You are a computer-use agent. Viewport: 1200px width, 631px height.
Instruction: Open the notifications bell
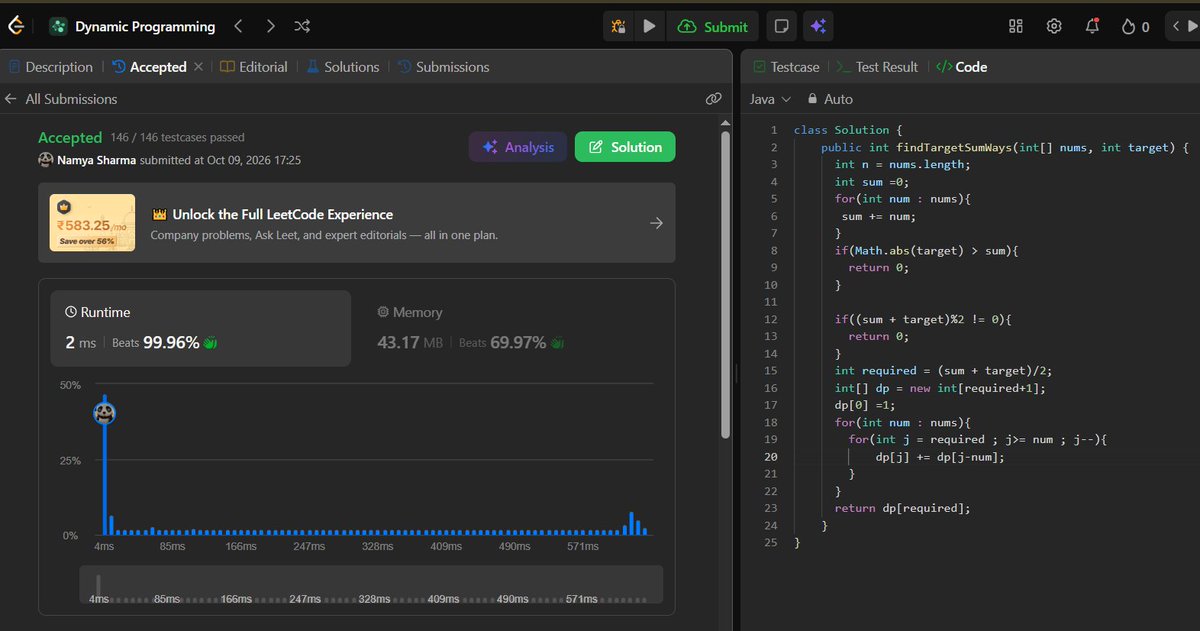click(x=1092, y=27)
